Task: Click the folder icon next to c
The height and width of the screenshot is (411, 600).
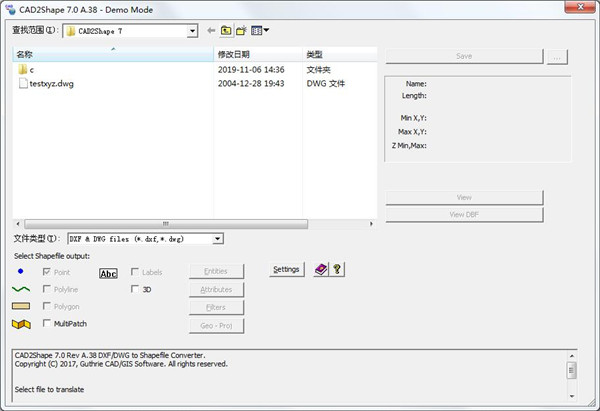Action: (x=23, y=70)
